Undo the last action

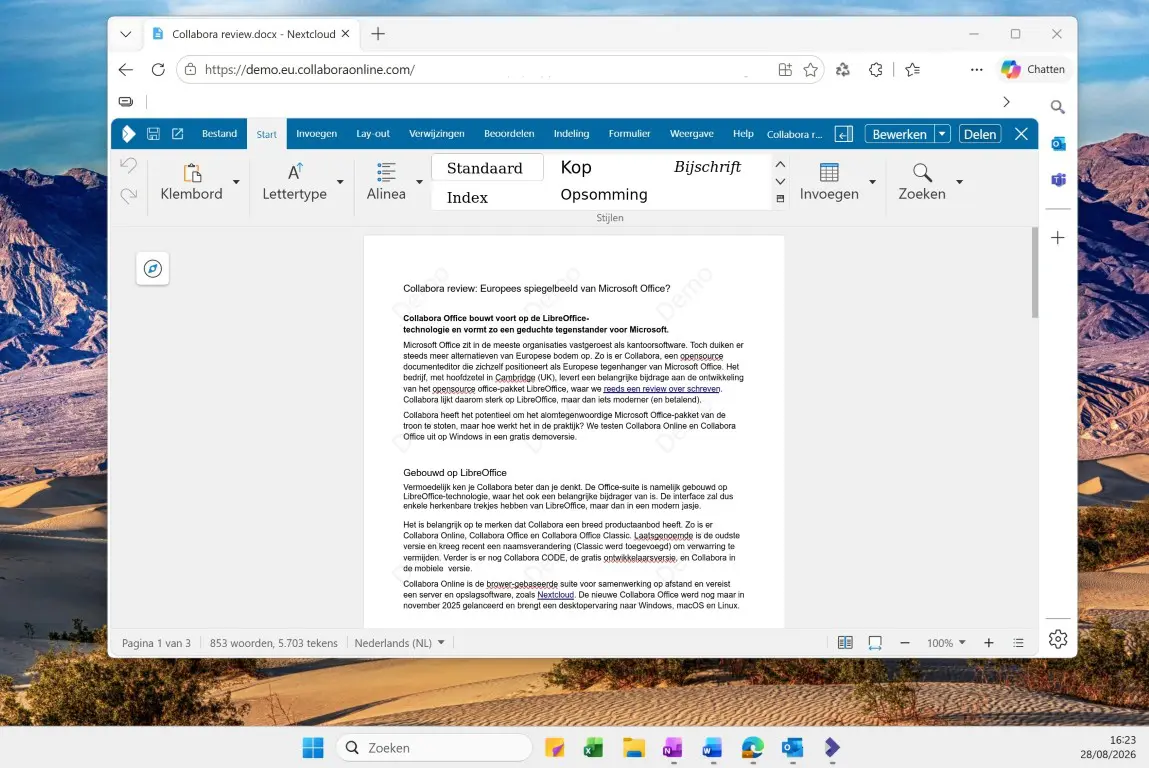click(x=128, y=165)
